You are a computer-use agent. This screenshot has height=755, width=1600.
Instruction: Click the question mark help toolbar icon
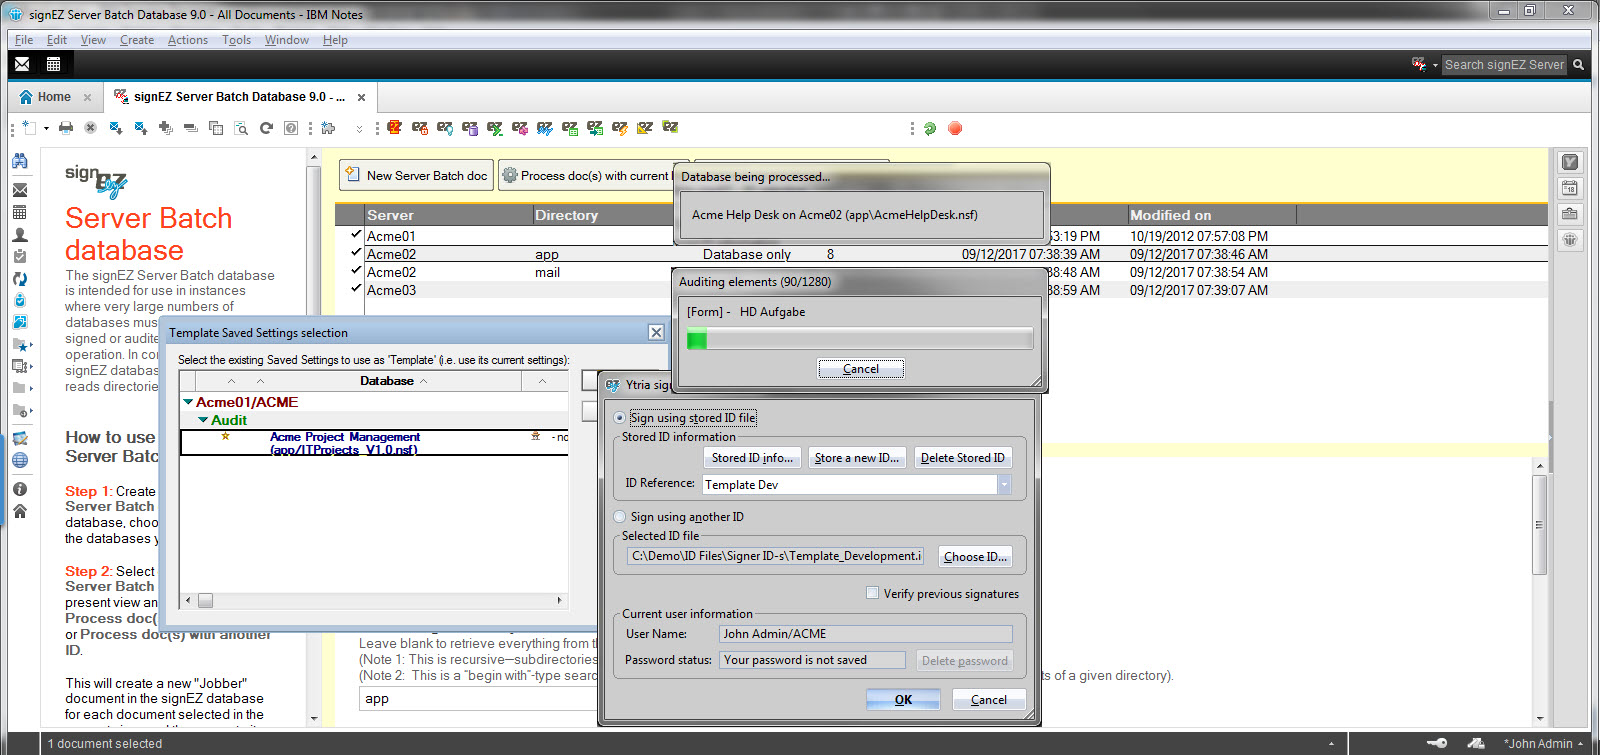[291, 128]
